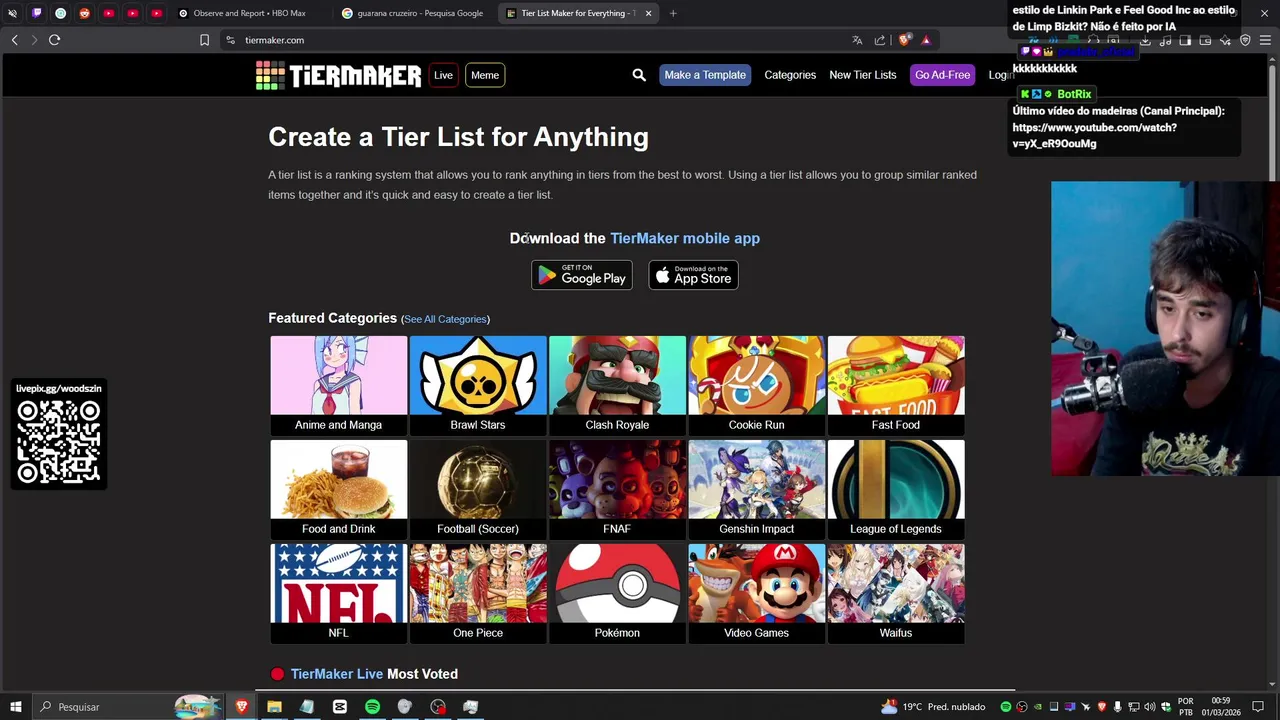Image resolution: width=1280 pixels, height=720 pixels.
Task: Get the app on Google Play
Action: click(582, 275)
